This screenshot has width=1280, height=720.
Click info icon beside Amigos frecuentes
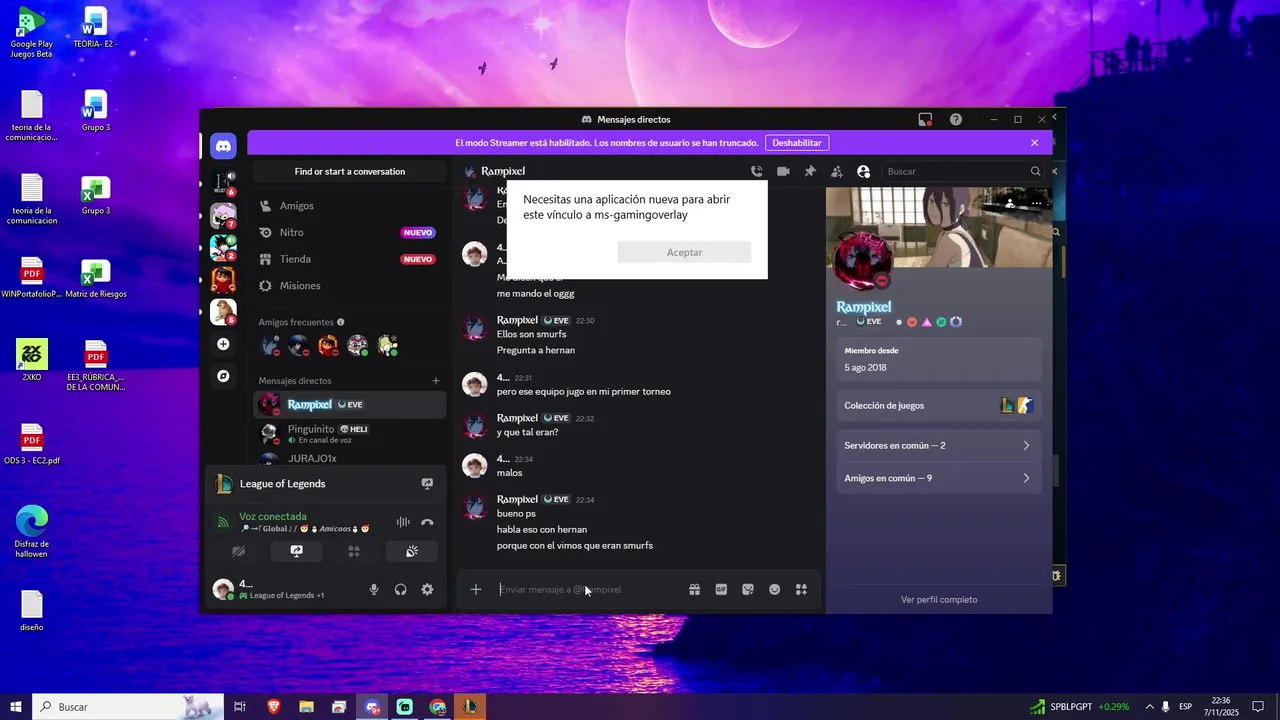click(341, 322)
